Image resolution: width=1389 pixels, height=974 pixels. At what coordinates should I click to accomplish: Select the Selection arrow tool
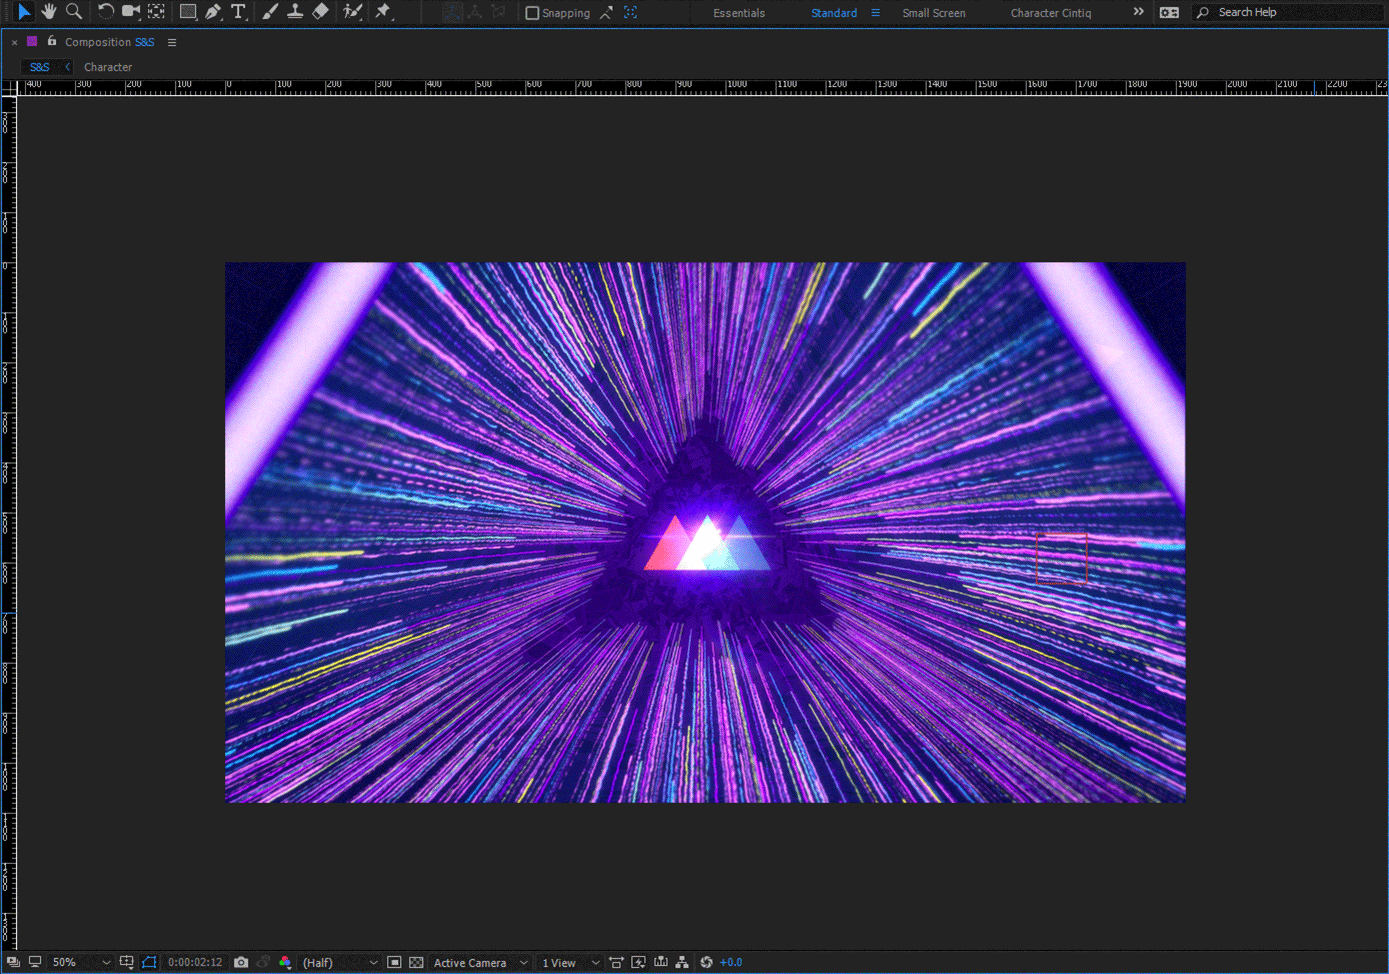(x=24, y=11)
